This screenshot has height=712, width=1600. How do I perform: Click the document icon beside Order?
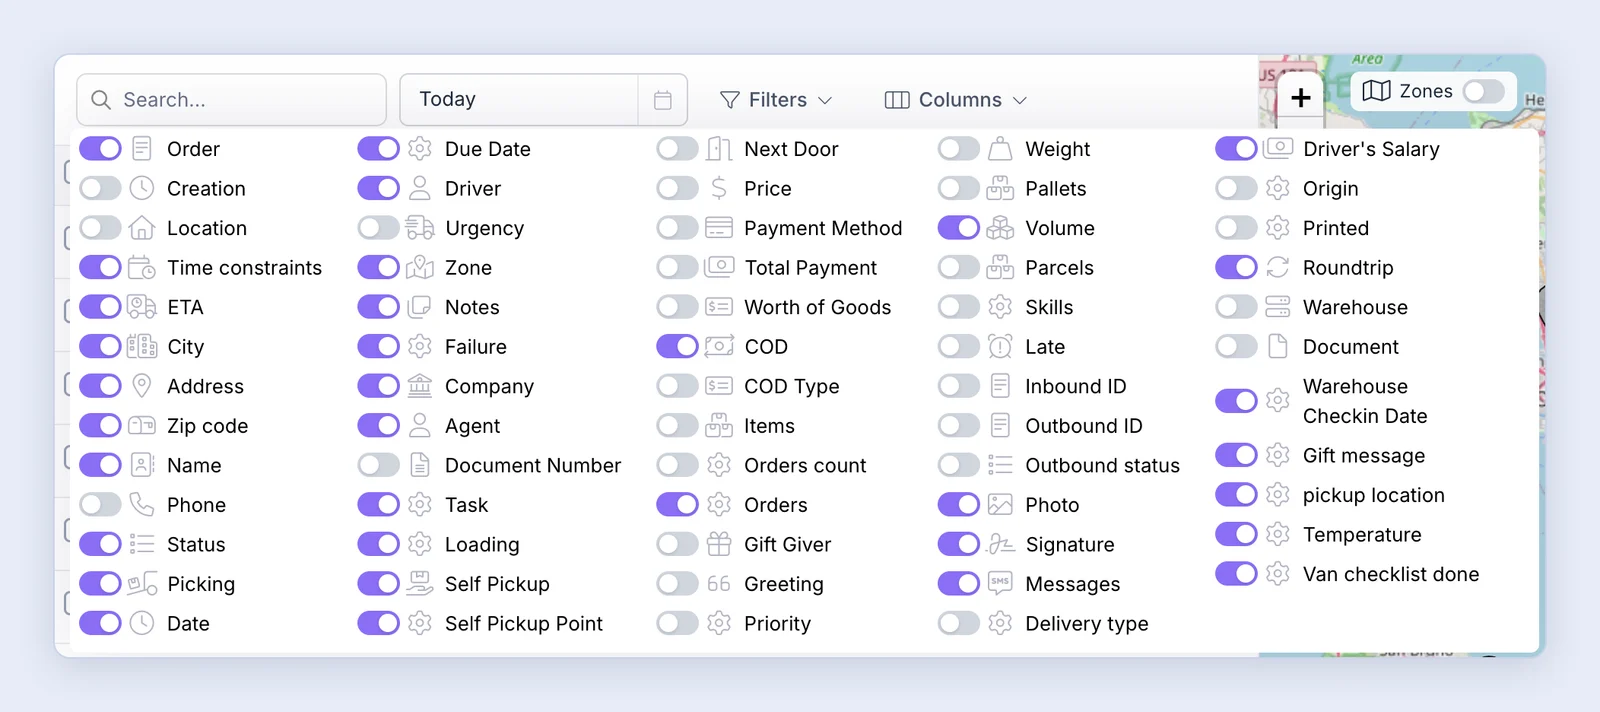tap(142, 149)
